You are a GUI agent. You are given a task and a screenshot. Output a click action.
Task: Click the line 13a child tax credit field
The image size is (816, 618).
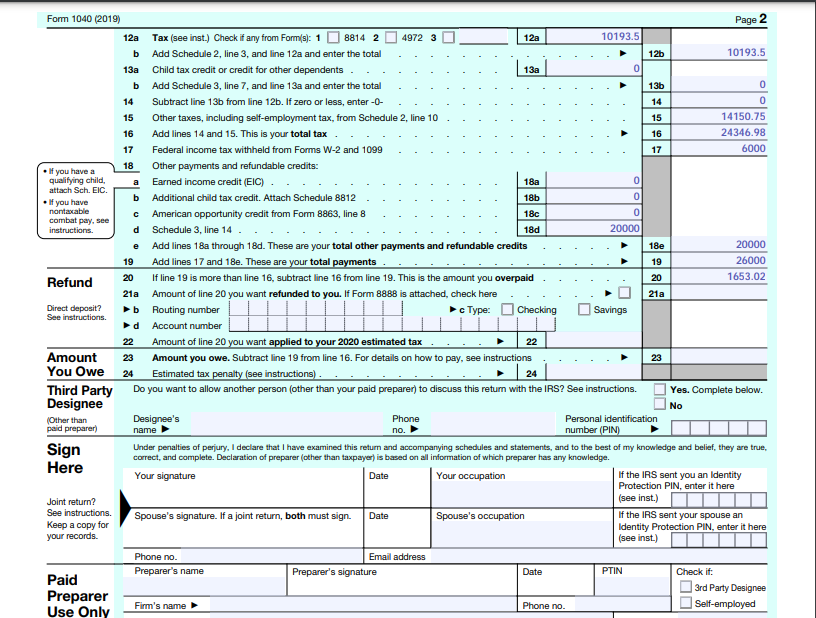click(593, 69)
